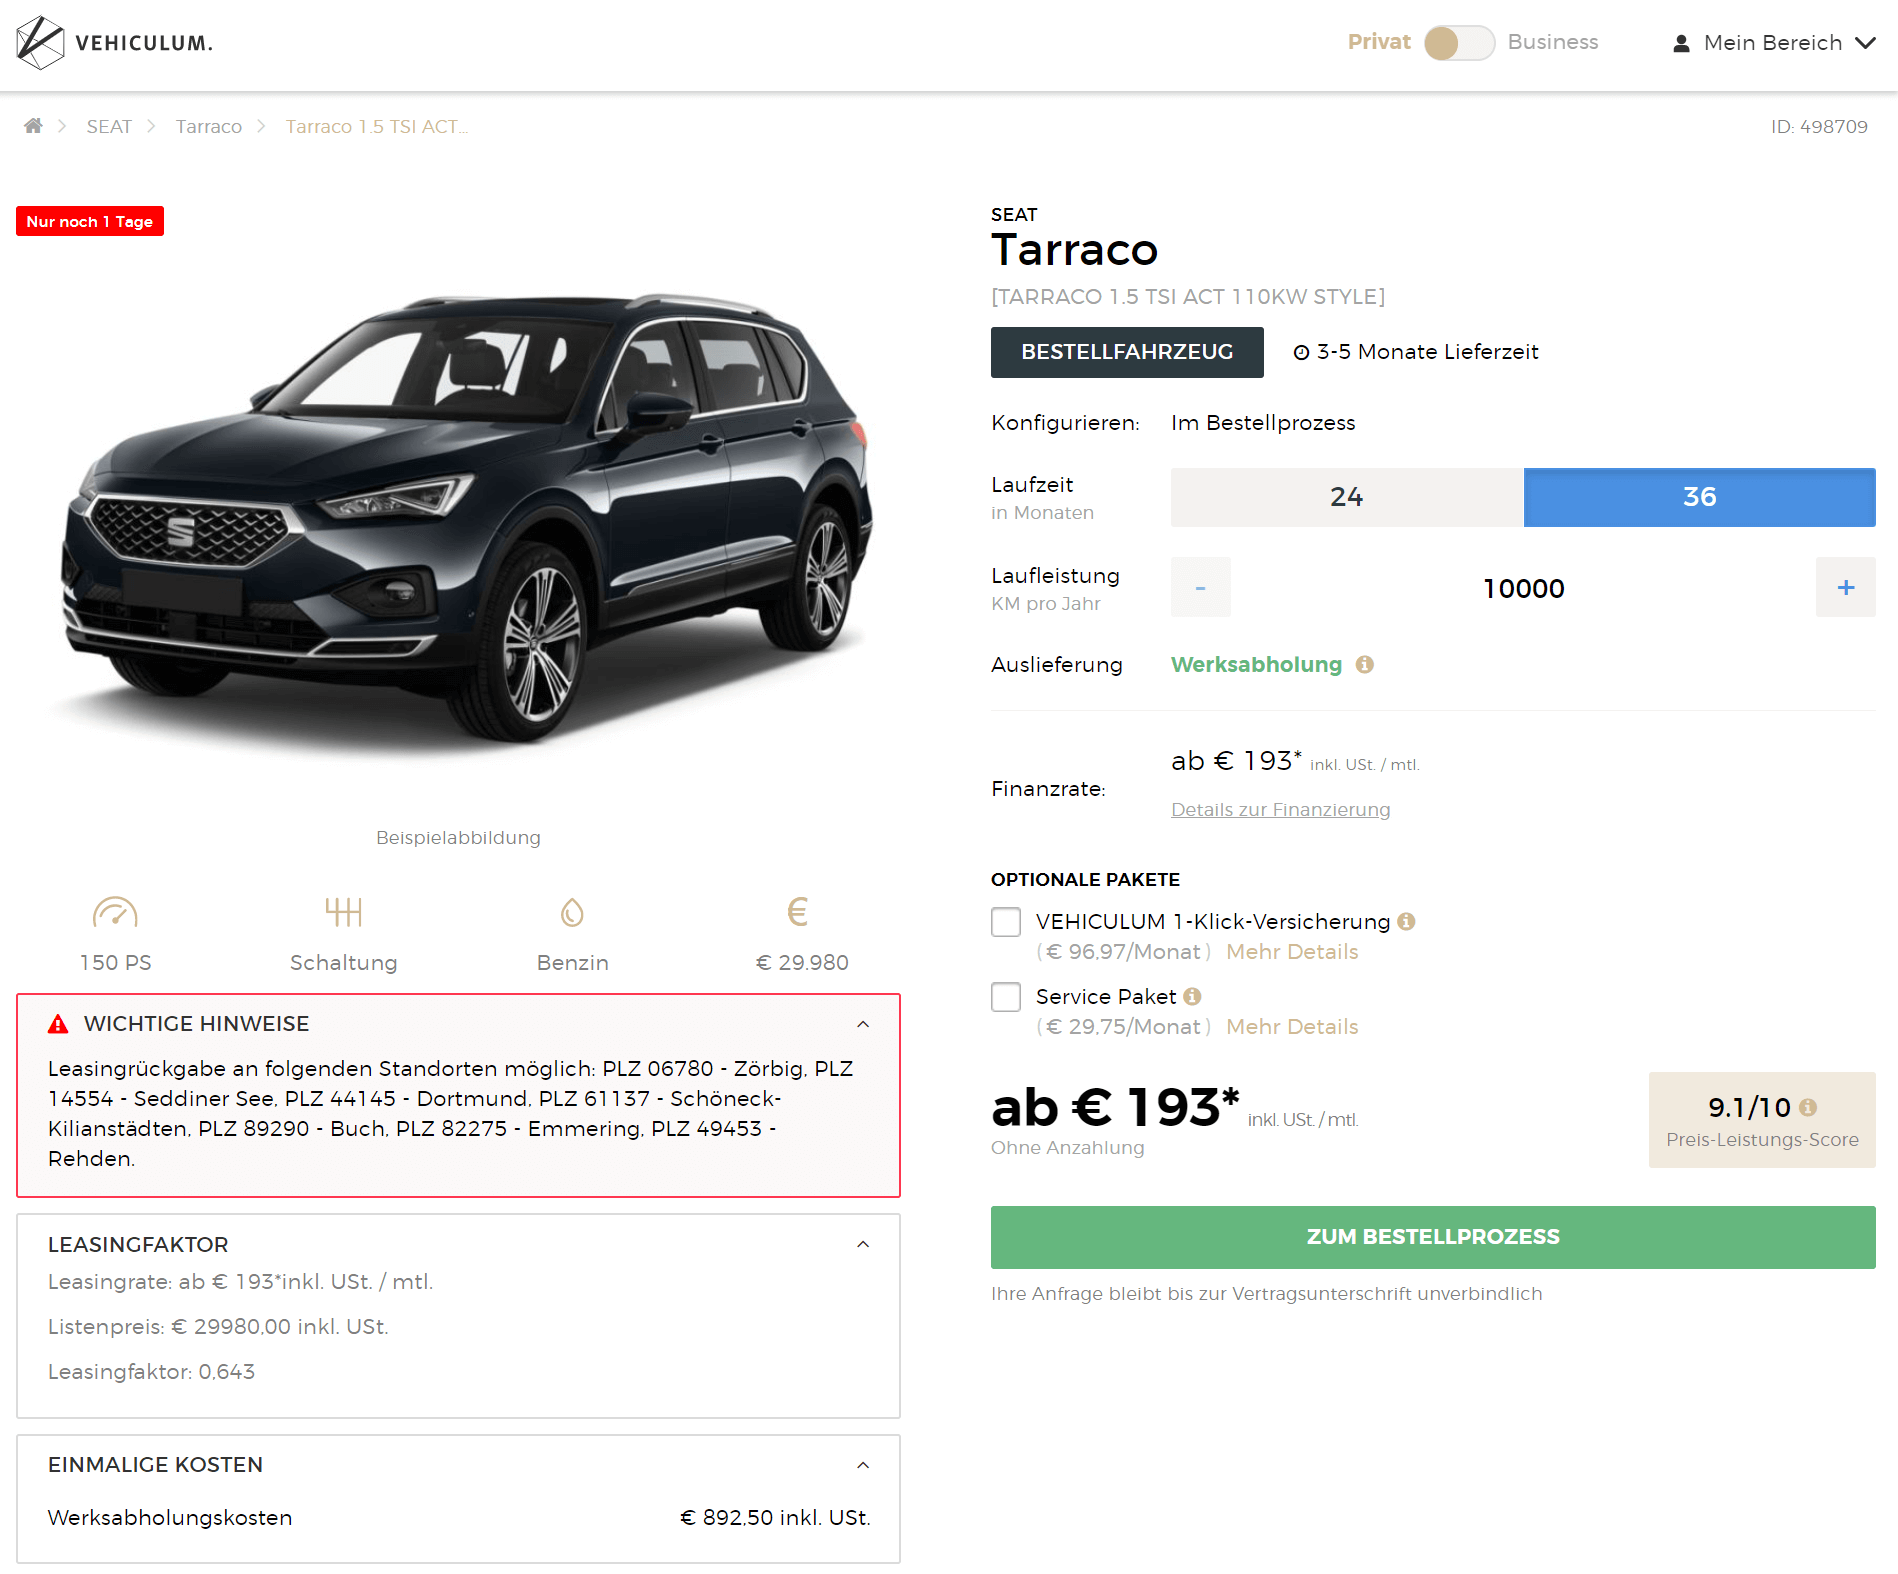Click the info icon next to Werksabholung
Screen dimensions: 1898x1574
click(x=1364, y=665)
